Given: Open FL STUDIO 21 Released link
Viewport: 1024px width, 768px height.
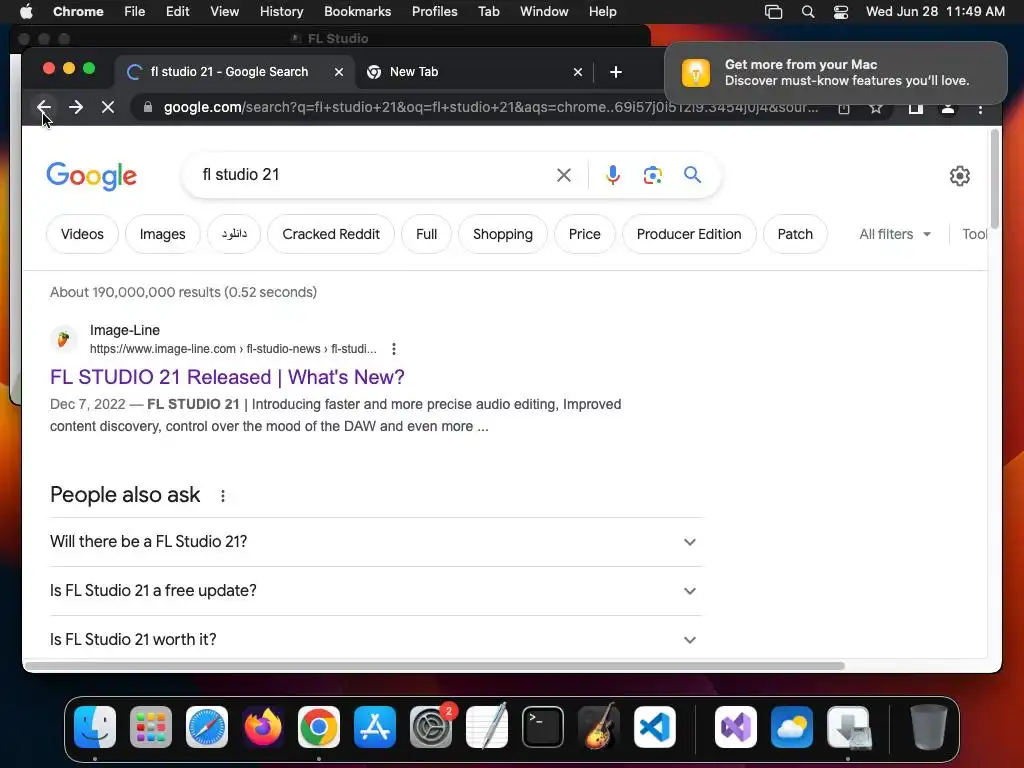Looking at the screenshot, I should (227, 377).
